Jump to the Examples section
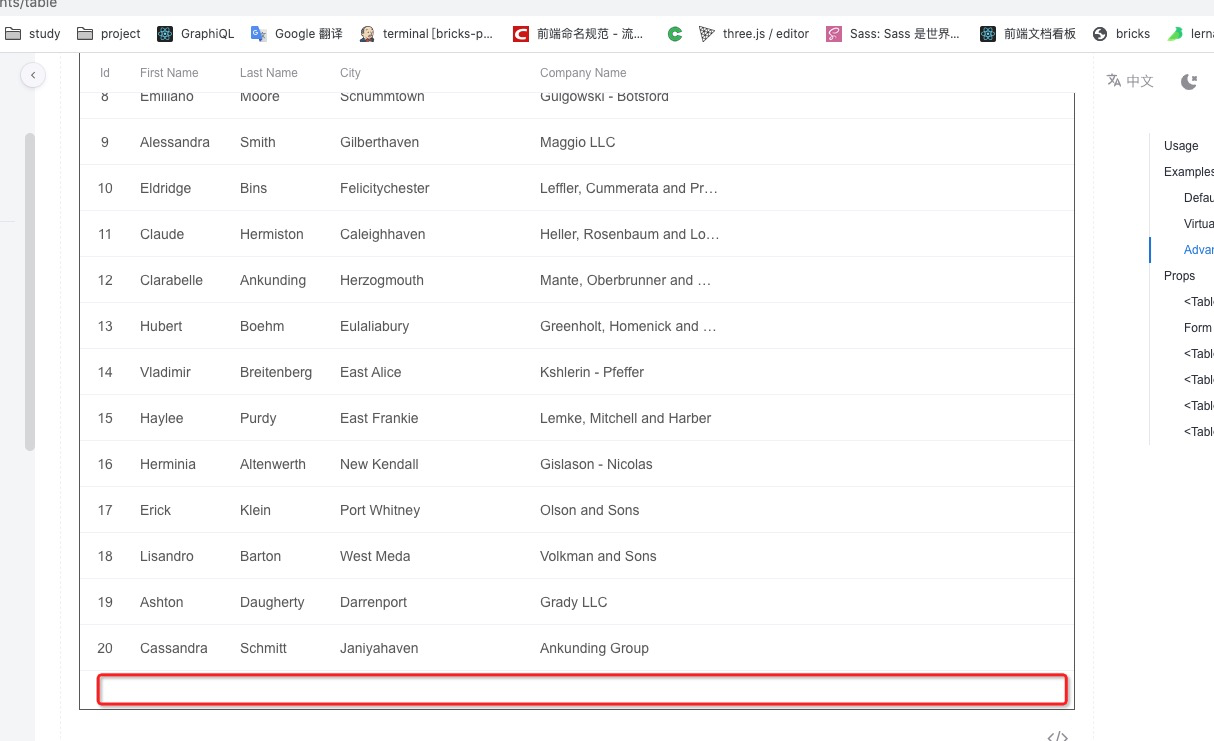Viewport: 1214px width, 741px height. (1189, 172)
